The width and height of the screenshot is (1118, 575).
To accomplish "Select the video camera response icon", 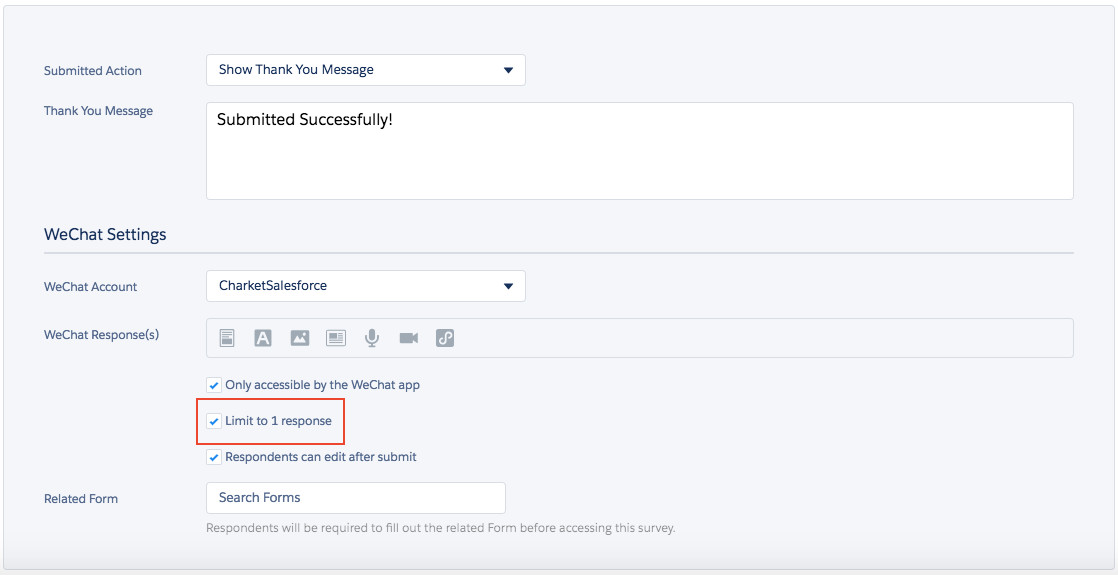I will 408,338.
